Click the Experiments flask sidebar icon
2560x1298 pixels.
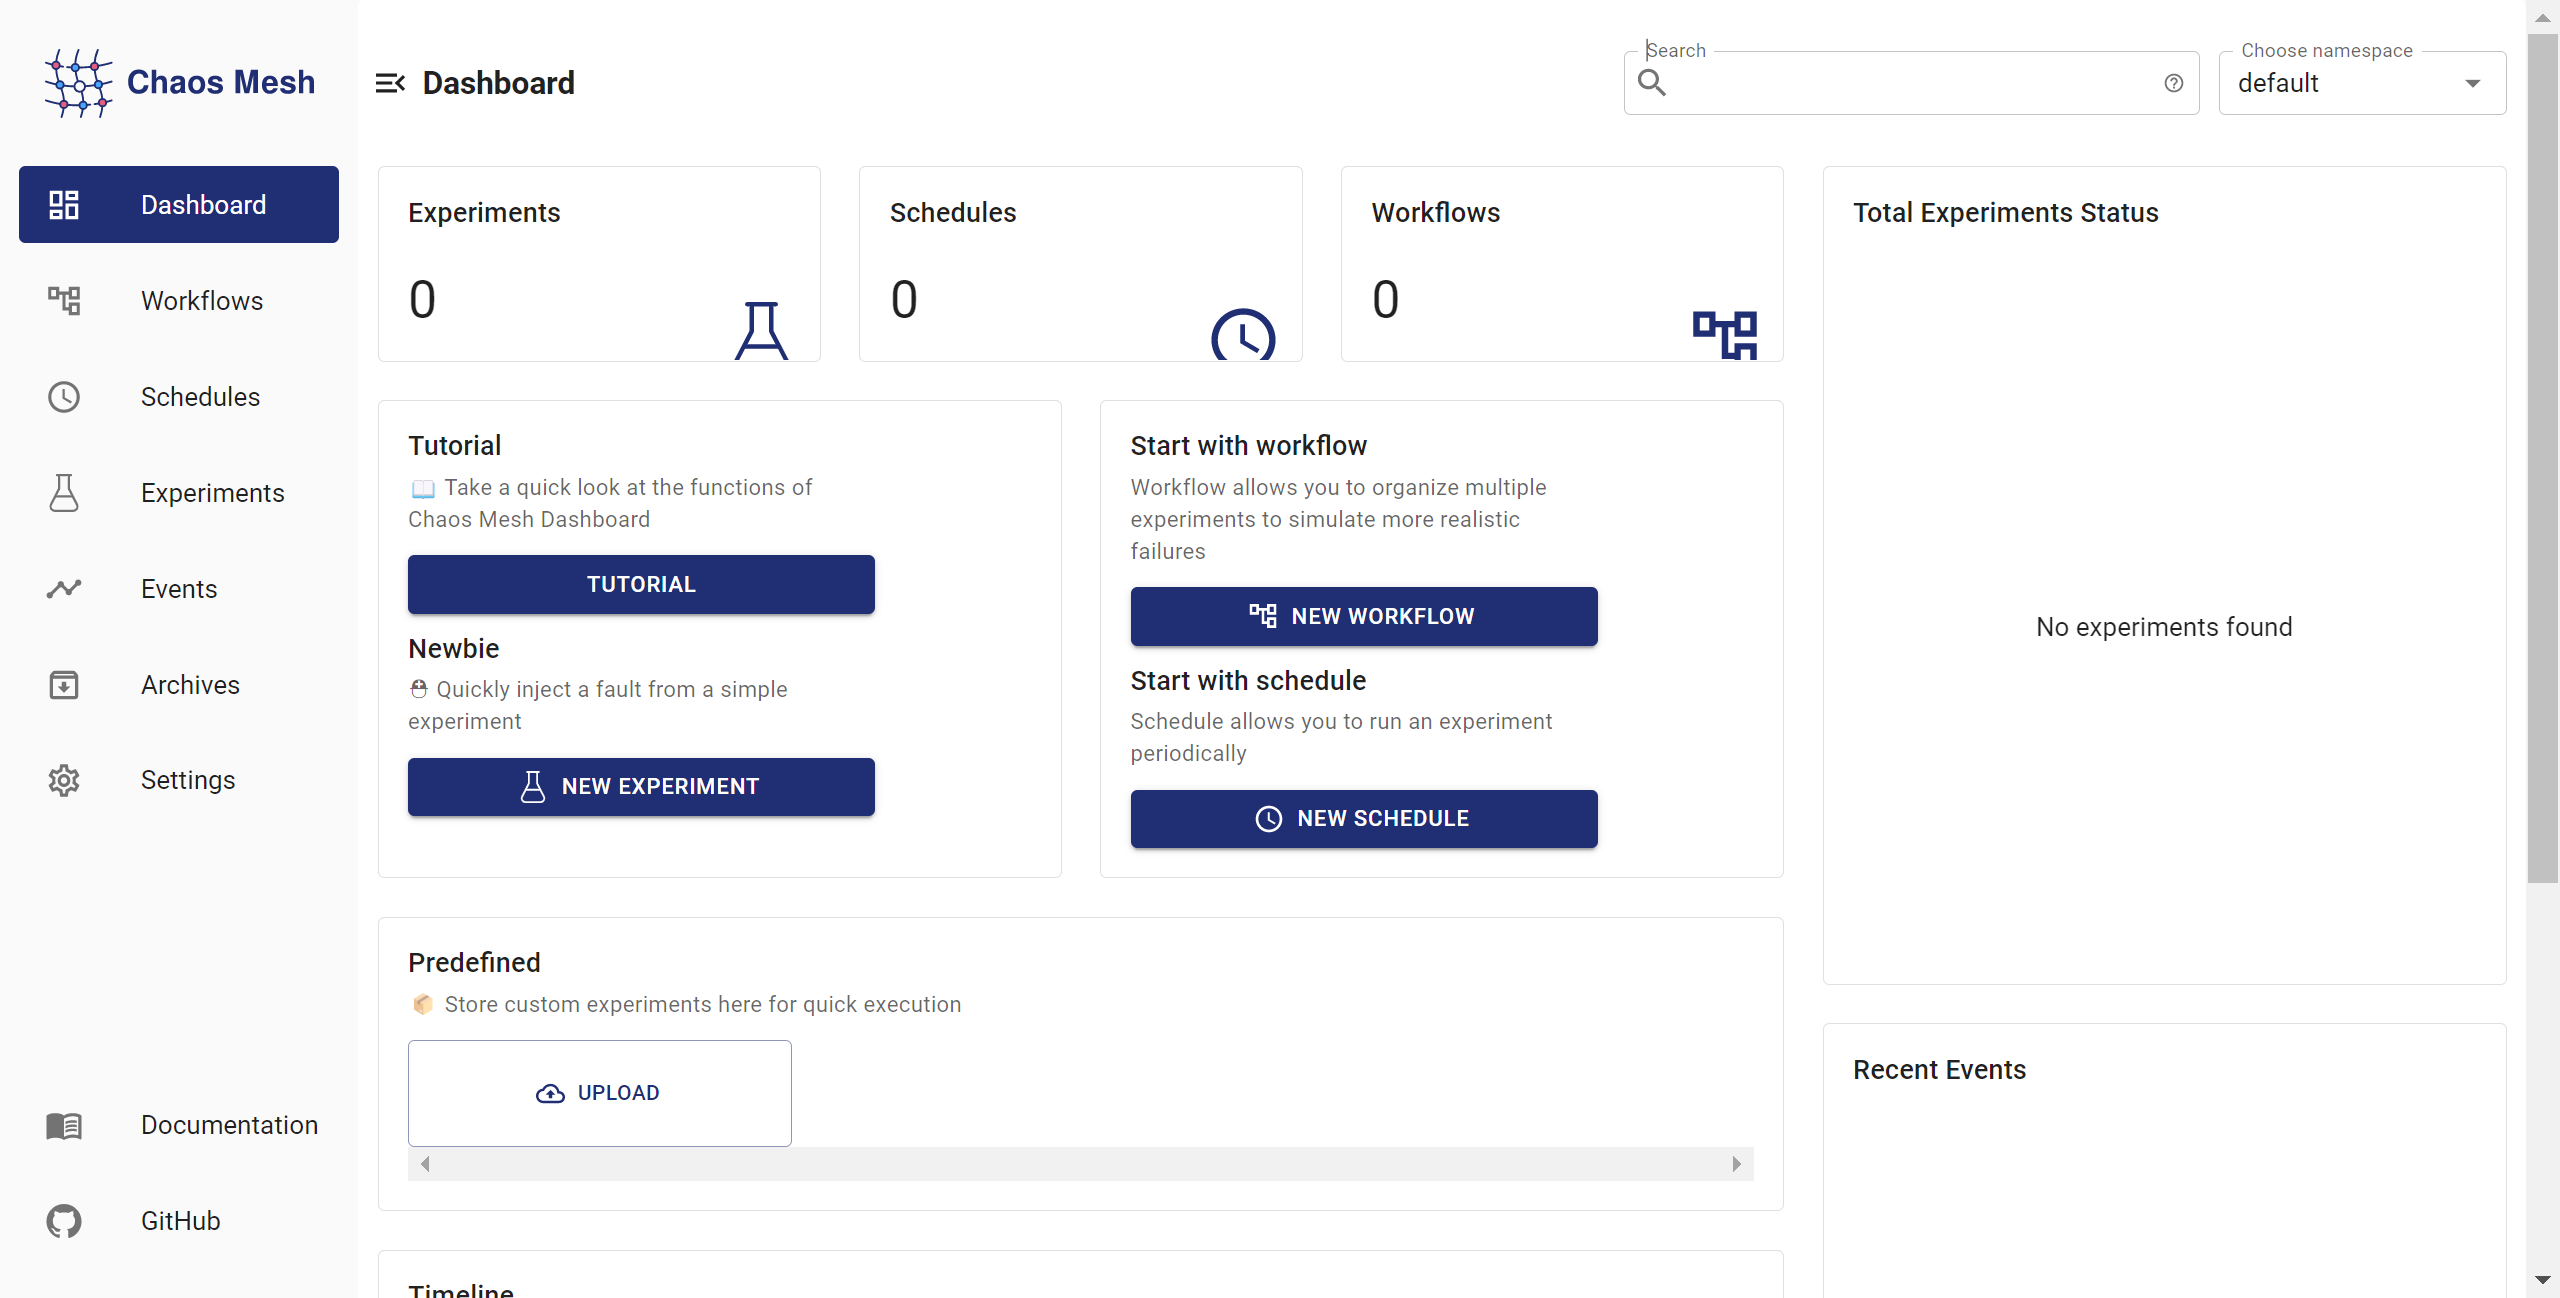click(64, 493)
